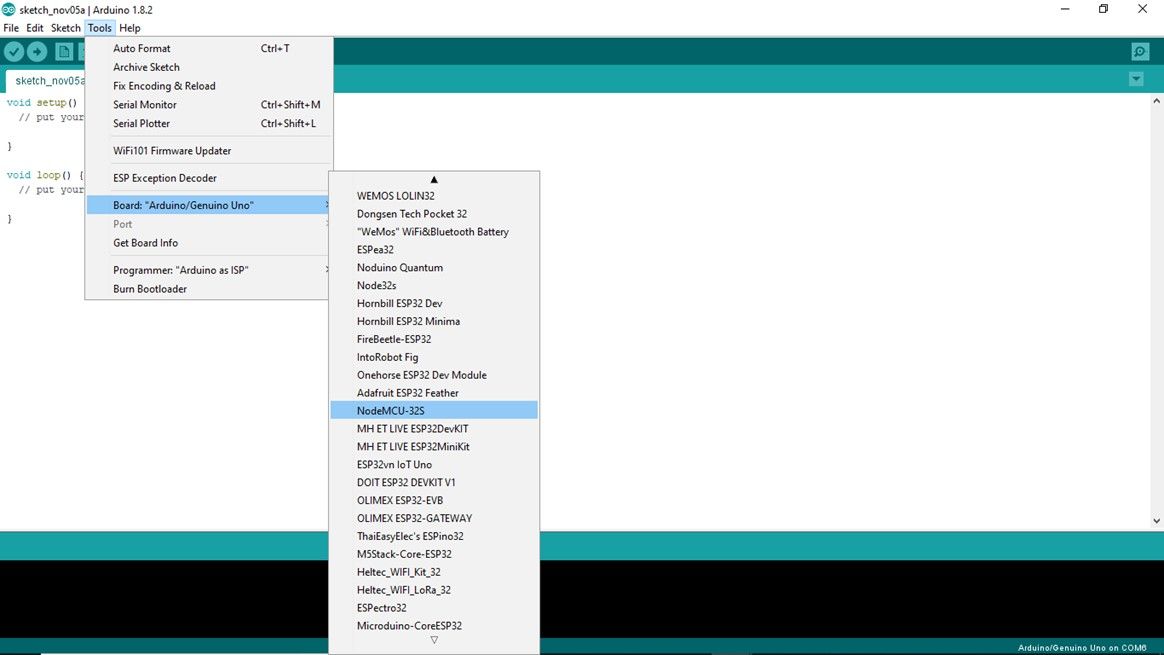This screenshot has width=1164, height=655.
Task: Open the Sketch menu
Action: point(65,27)
